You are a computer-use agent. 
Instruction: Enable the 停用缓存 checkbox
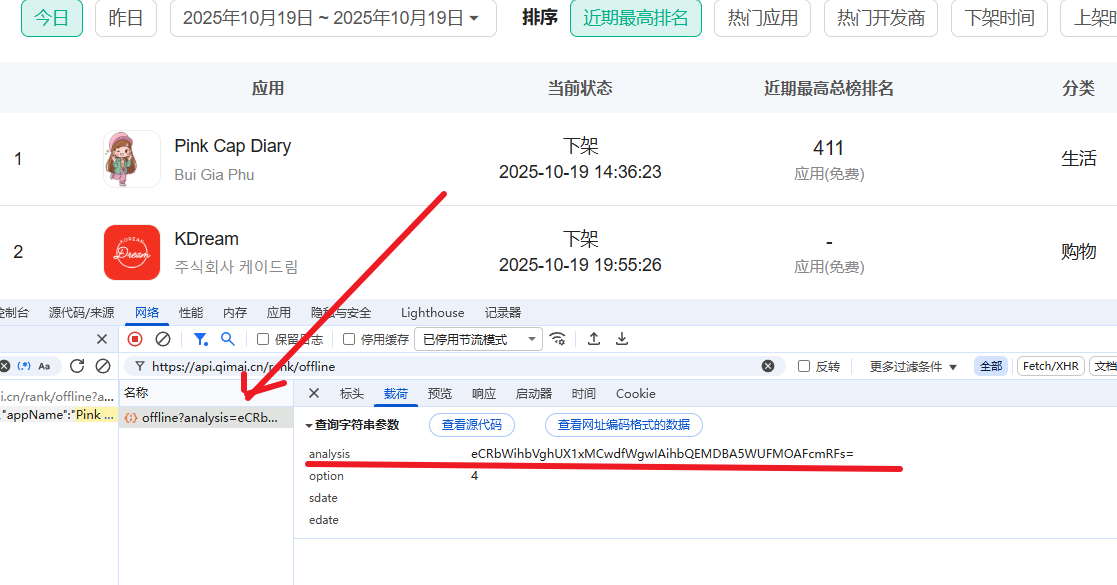coord(348,339)
